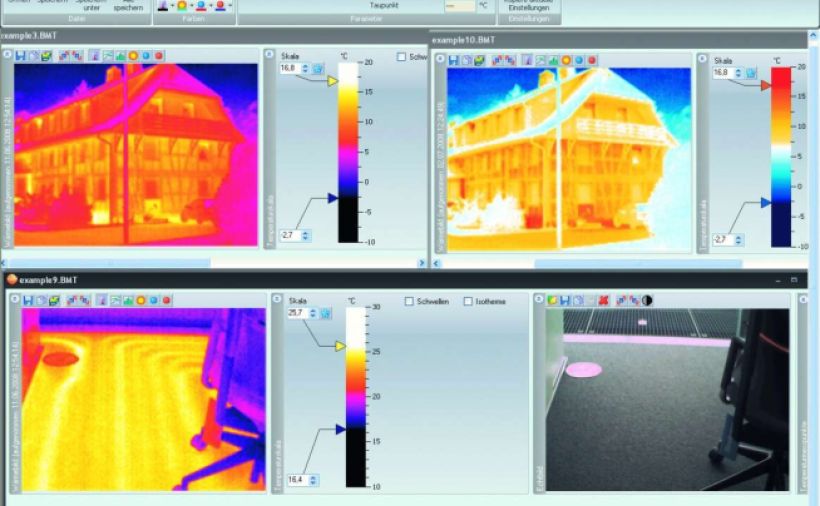820x506 pixels.
Task: Step the 25,7 upper scale value in example9.BMT
Action: tap(313, 313)
